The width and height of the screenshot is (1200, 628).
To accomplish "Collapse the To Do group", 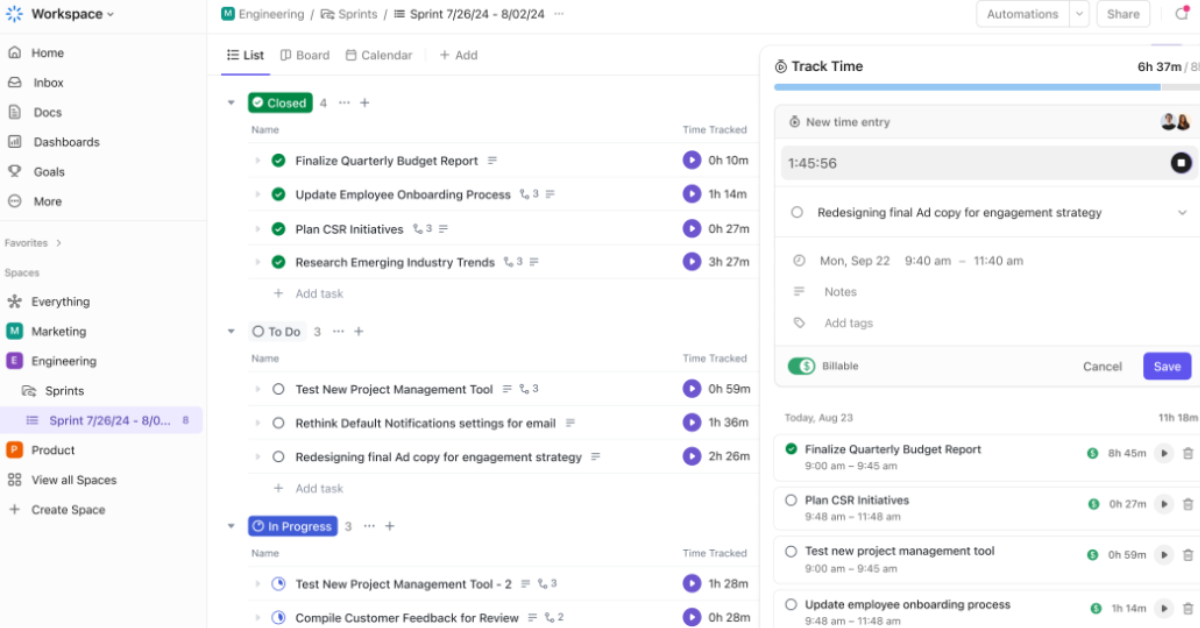I will [x=231, y=332].
